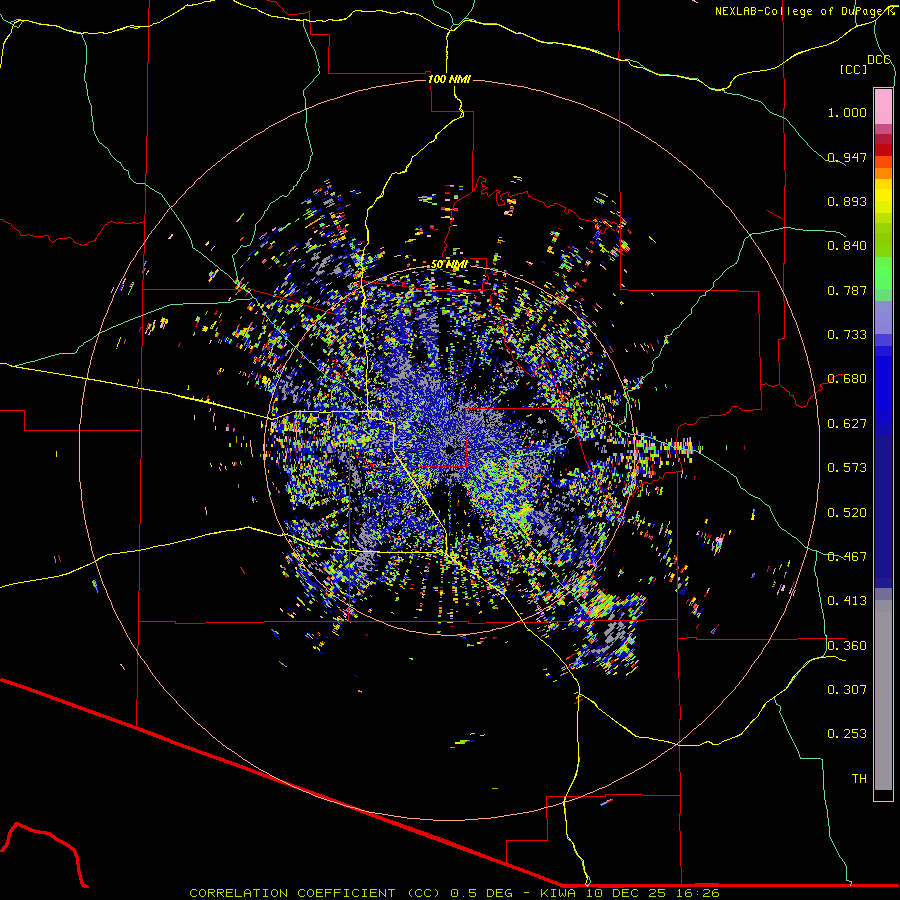900x900 pixels.
Task: Click the 50 NMI range ring label
Action: [x=449, y=265]
